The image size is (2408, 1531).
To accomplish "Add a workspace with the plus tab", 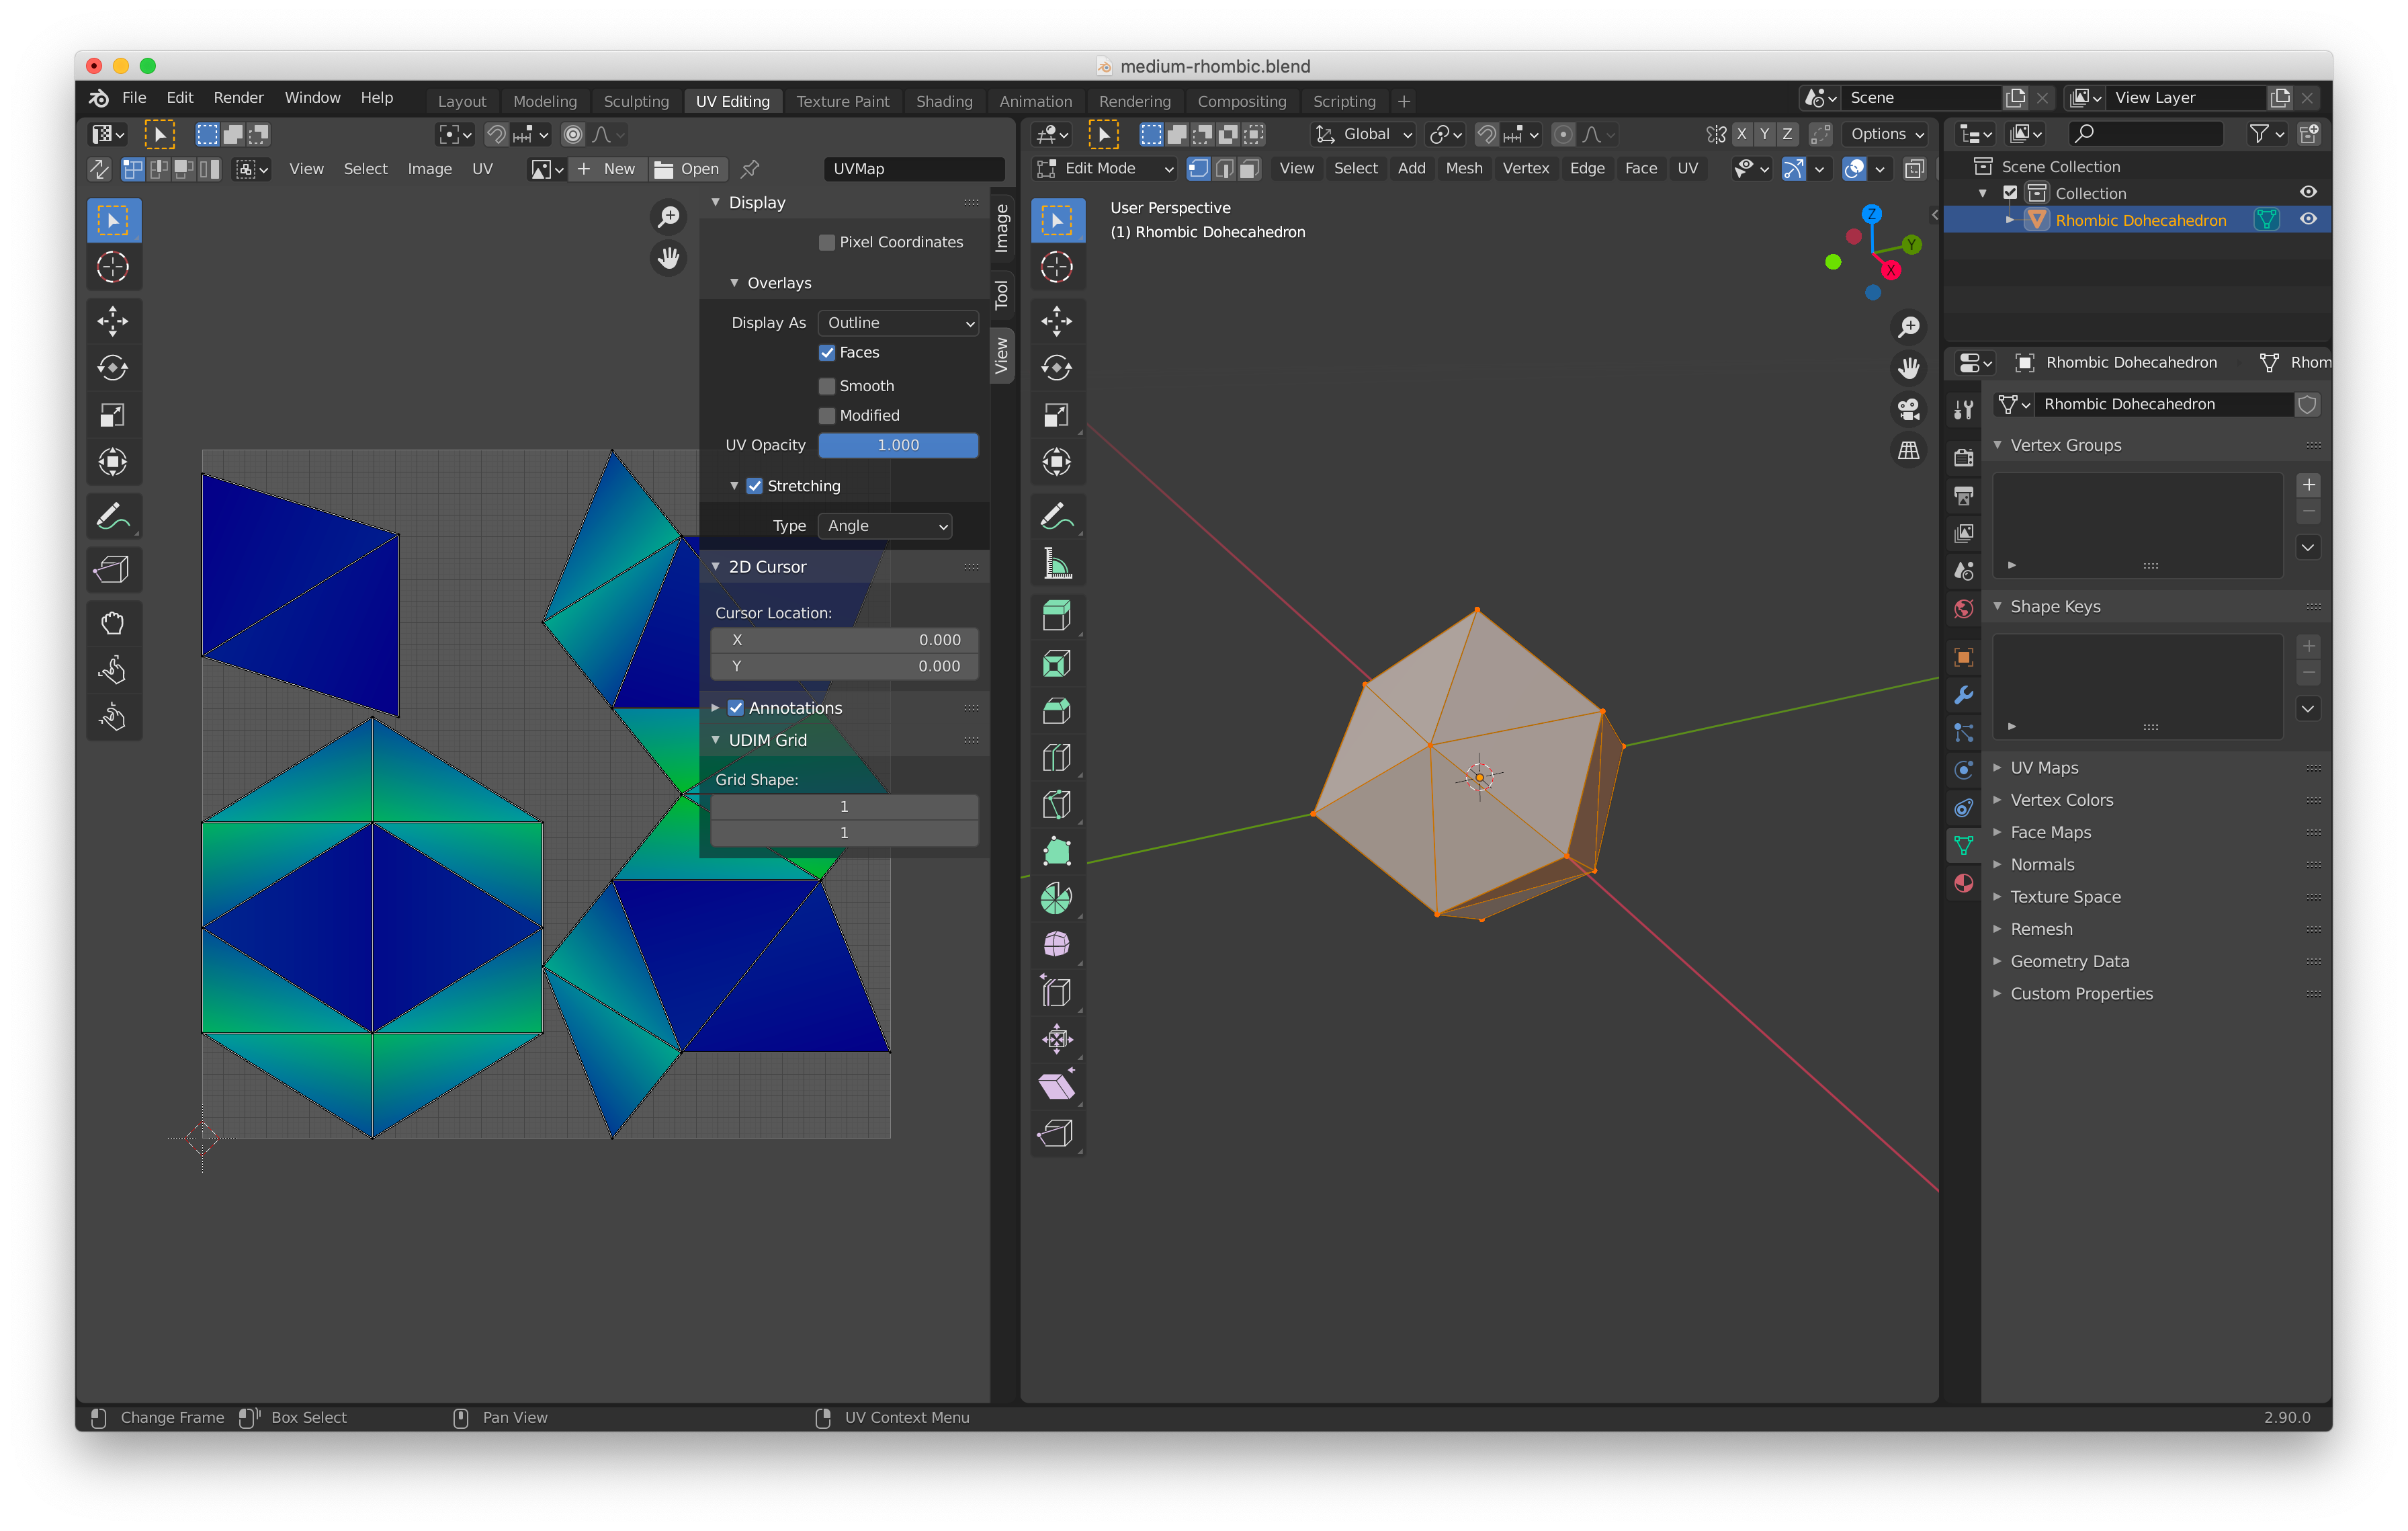I will [1404, 101].
